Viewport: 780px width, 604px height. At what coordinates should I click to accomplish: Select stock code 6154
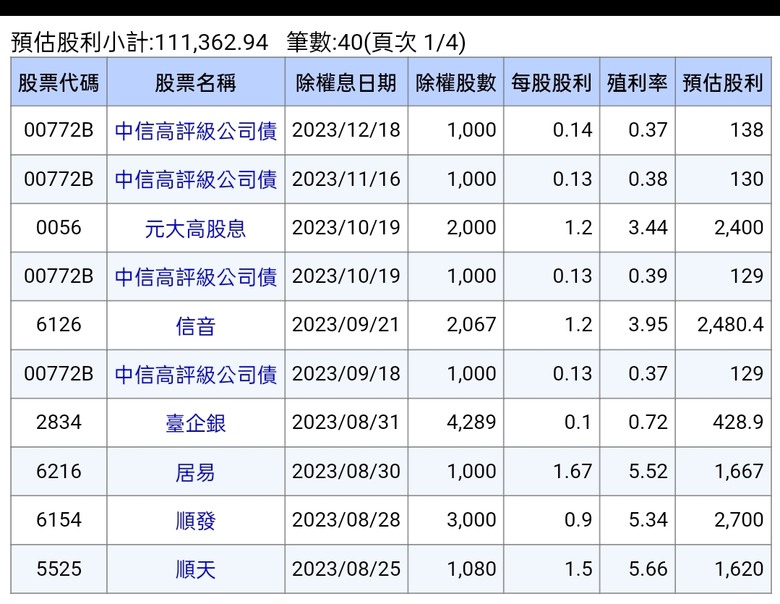(59, 519)
